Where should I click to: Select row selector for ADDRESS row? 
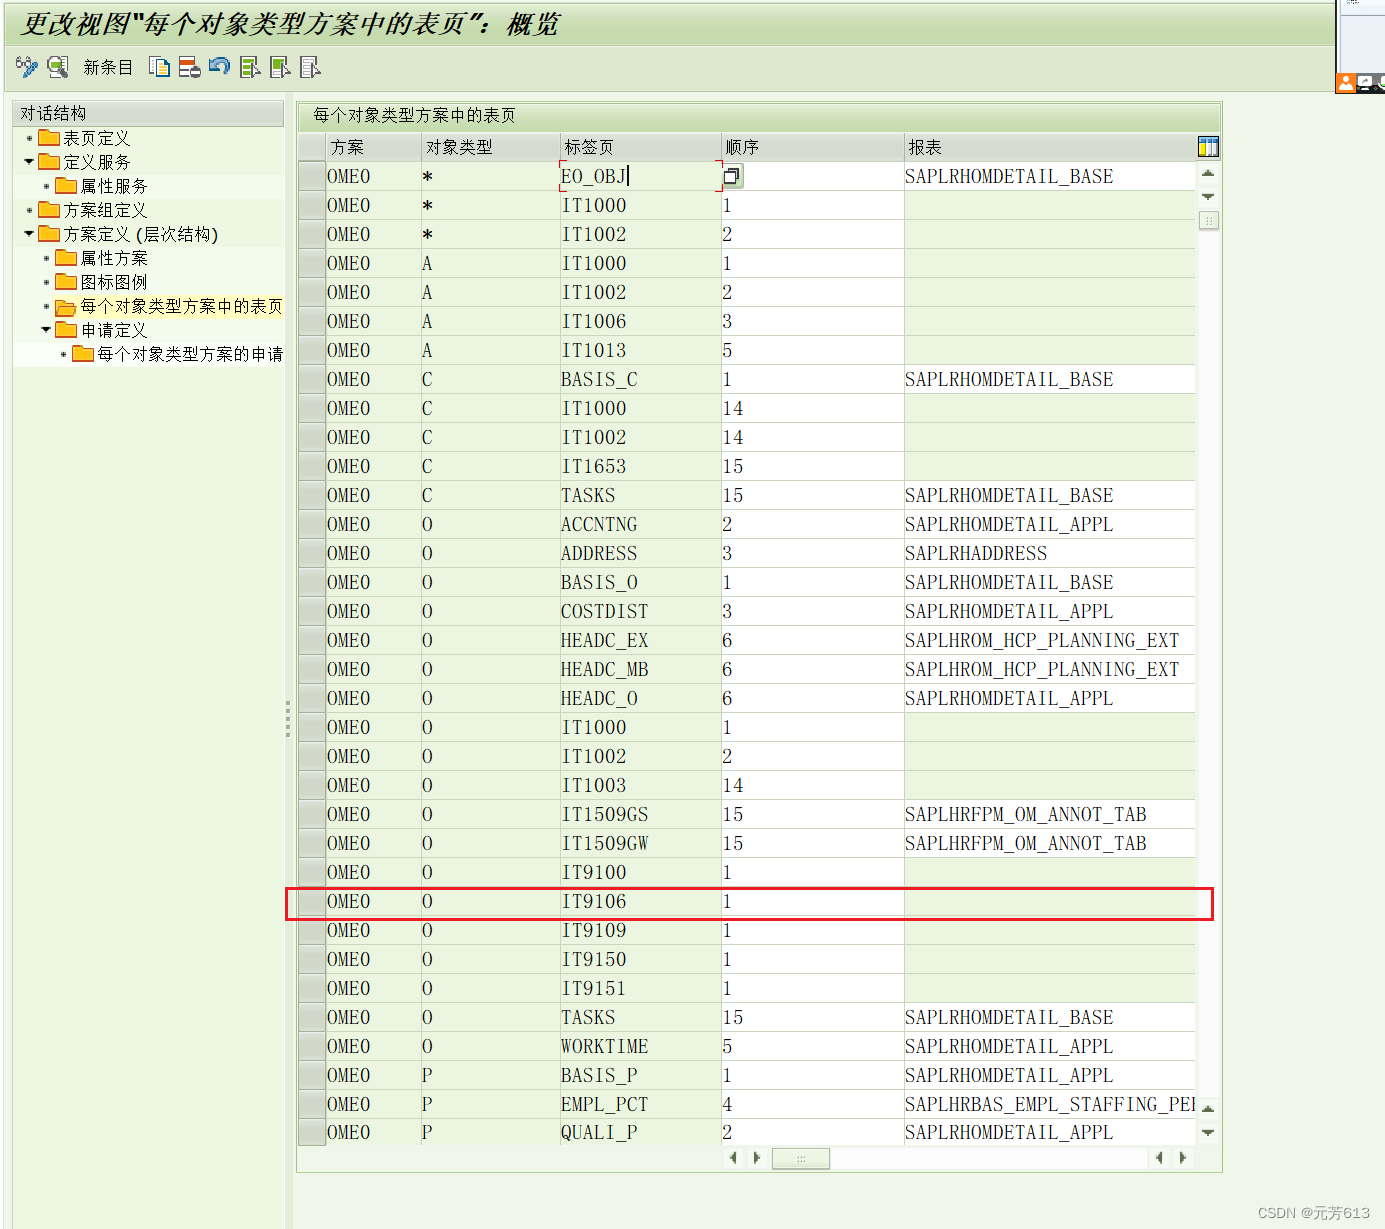[312, 553]
